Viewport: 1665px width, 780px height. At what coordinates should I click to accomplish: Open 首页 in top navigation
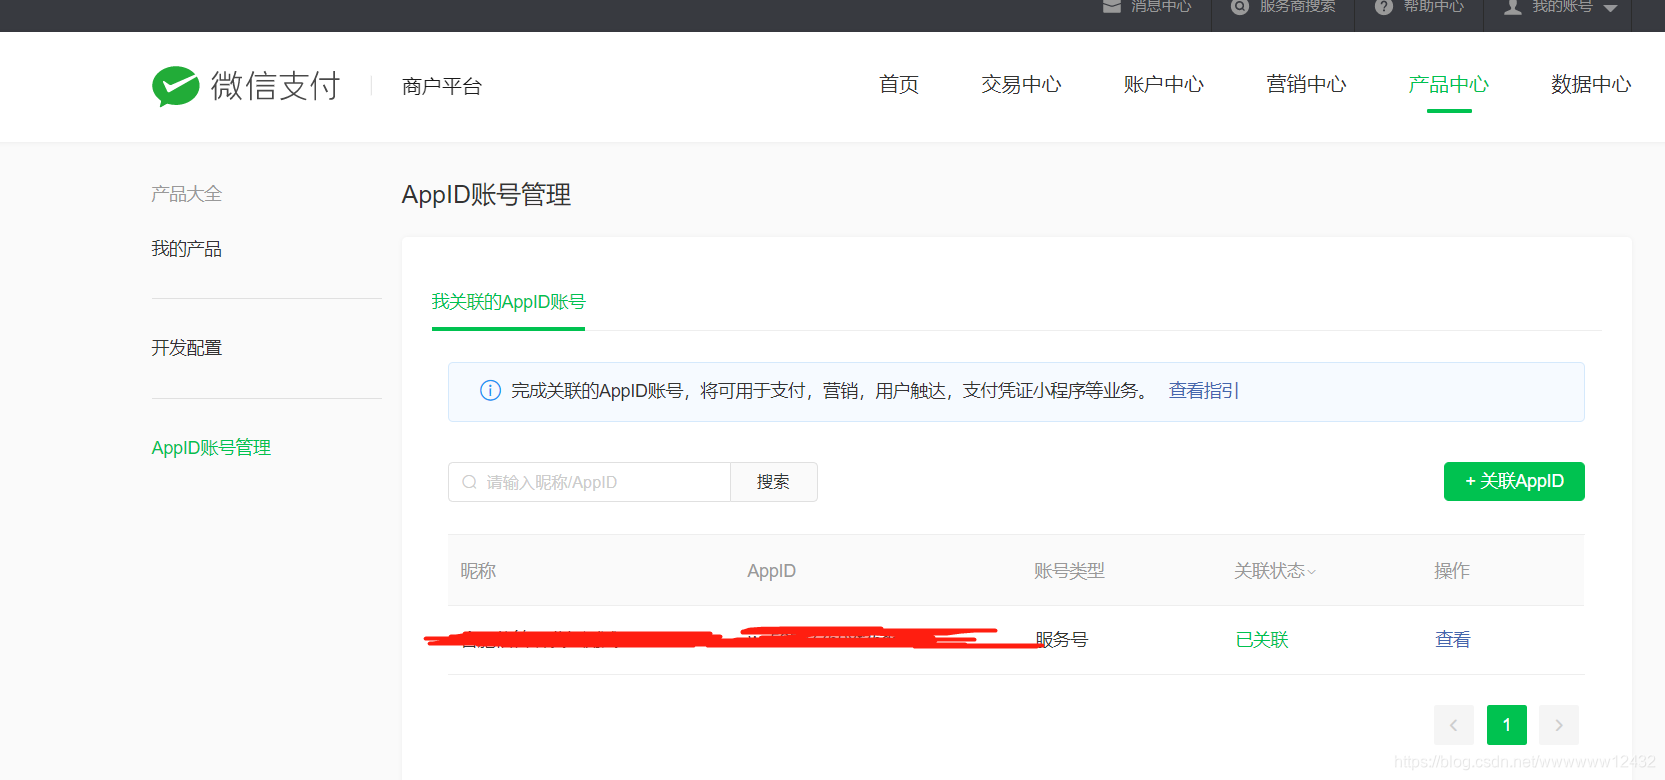[899, 85]
